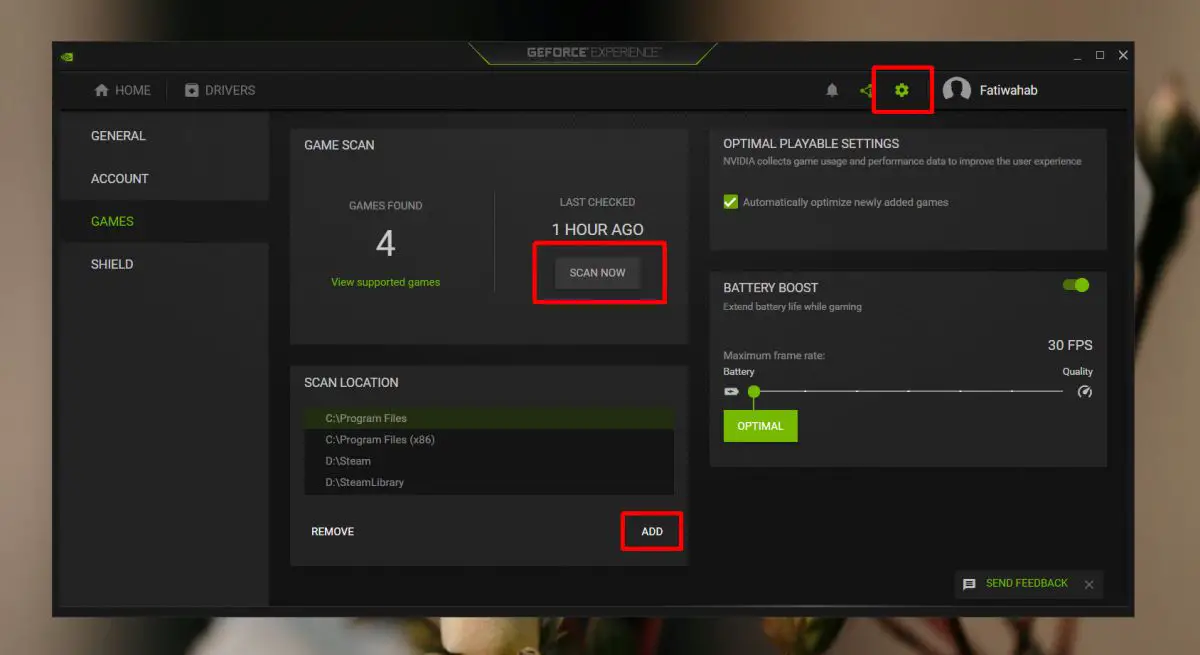Toggle automatically optimize newly added games
The image size is (1200, 655).
pyautogui.click(x=731, y=202)
